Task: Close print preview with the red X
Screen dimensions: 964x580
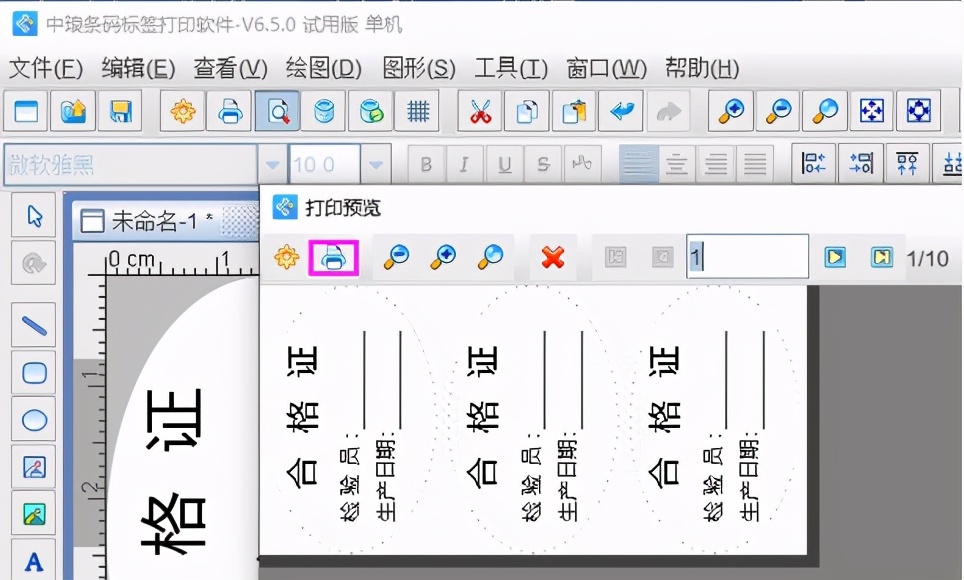Action: [x=553, y=257]
